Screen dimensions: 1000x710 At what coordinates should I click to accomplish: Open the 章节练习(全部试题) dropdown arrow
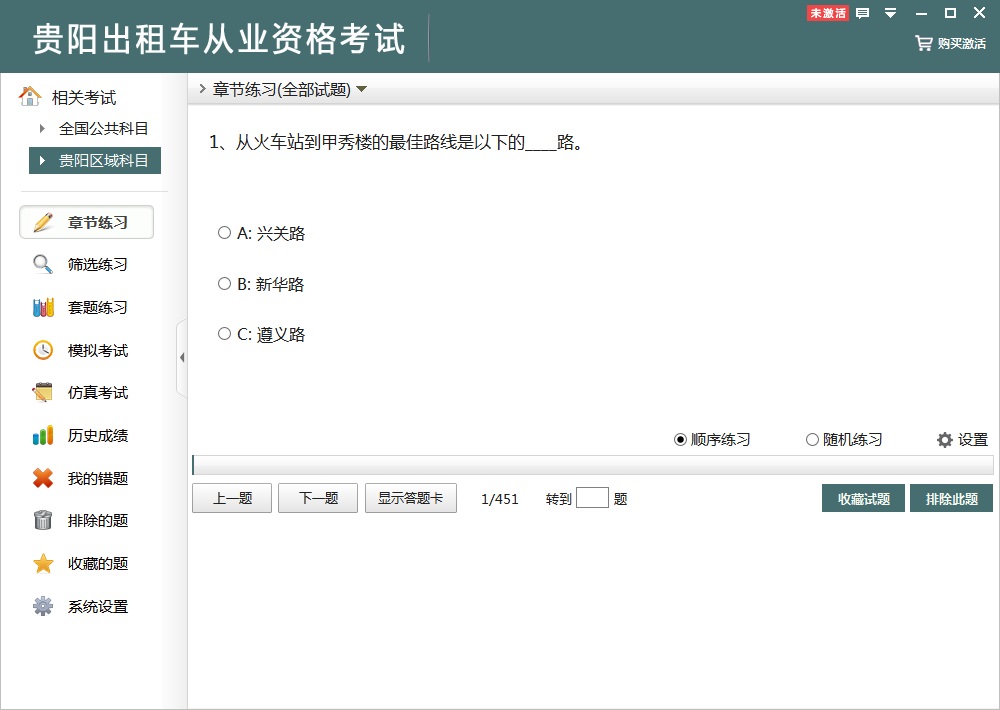point(362,89)
